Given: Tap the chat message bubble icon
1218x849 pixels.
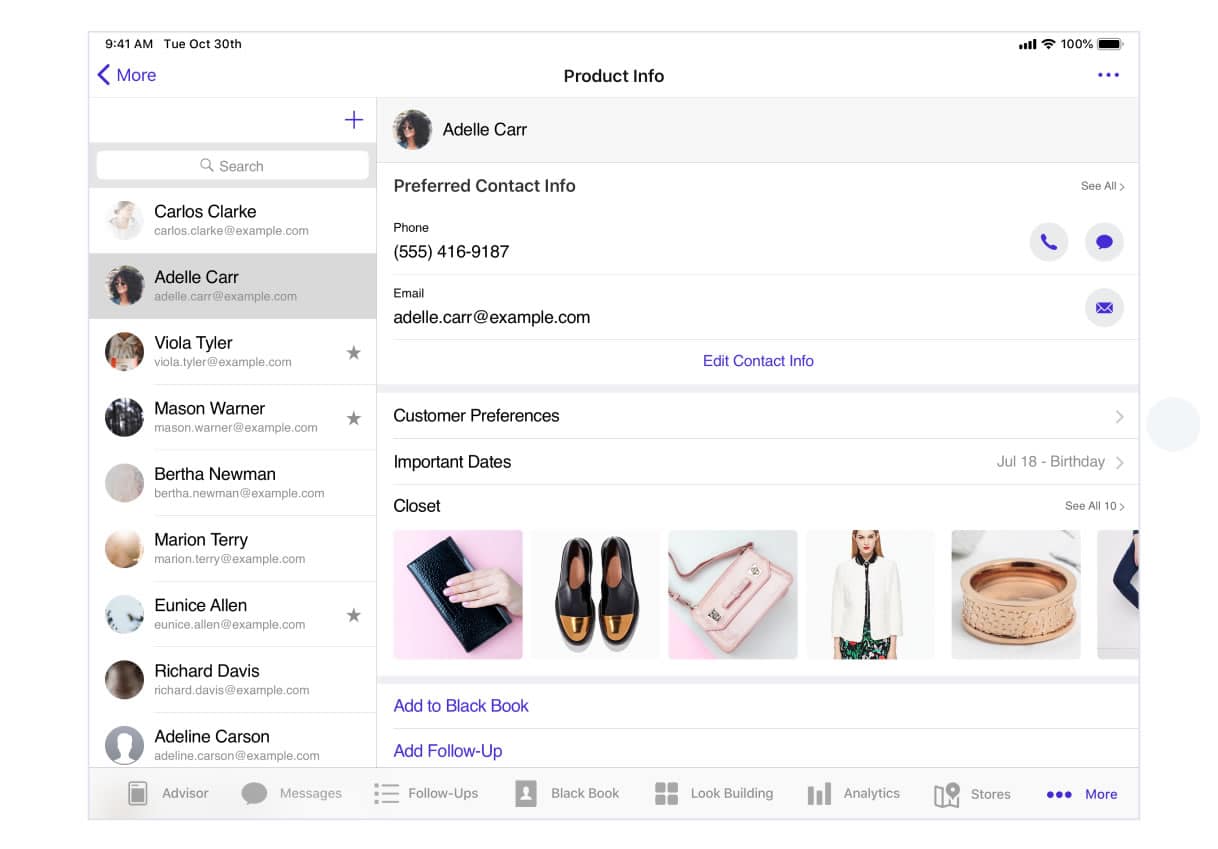Looking at the screenshot, I should pyautogui.click(x=1104, y=242).
